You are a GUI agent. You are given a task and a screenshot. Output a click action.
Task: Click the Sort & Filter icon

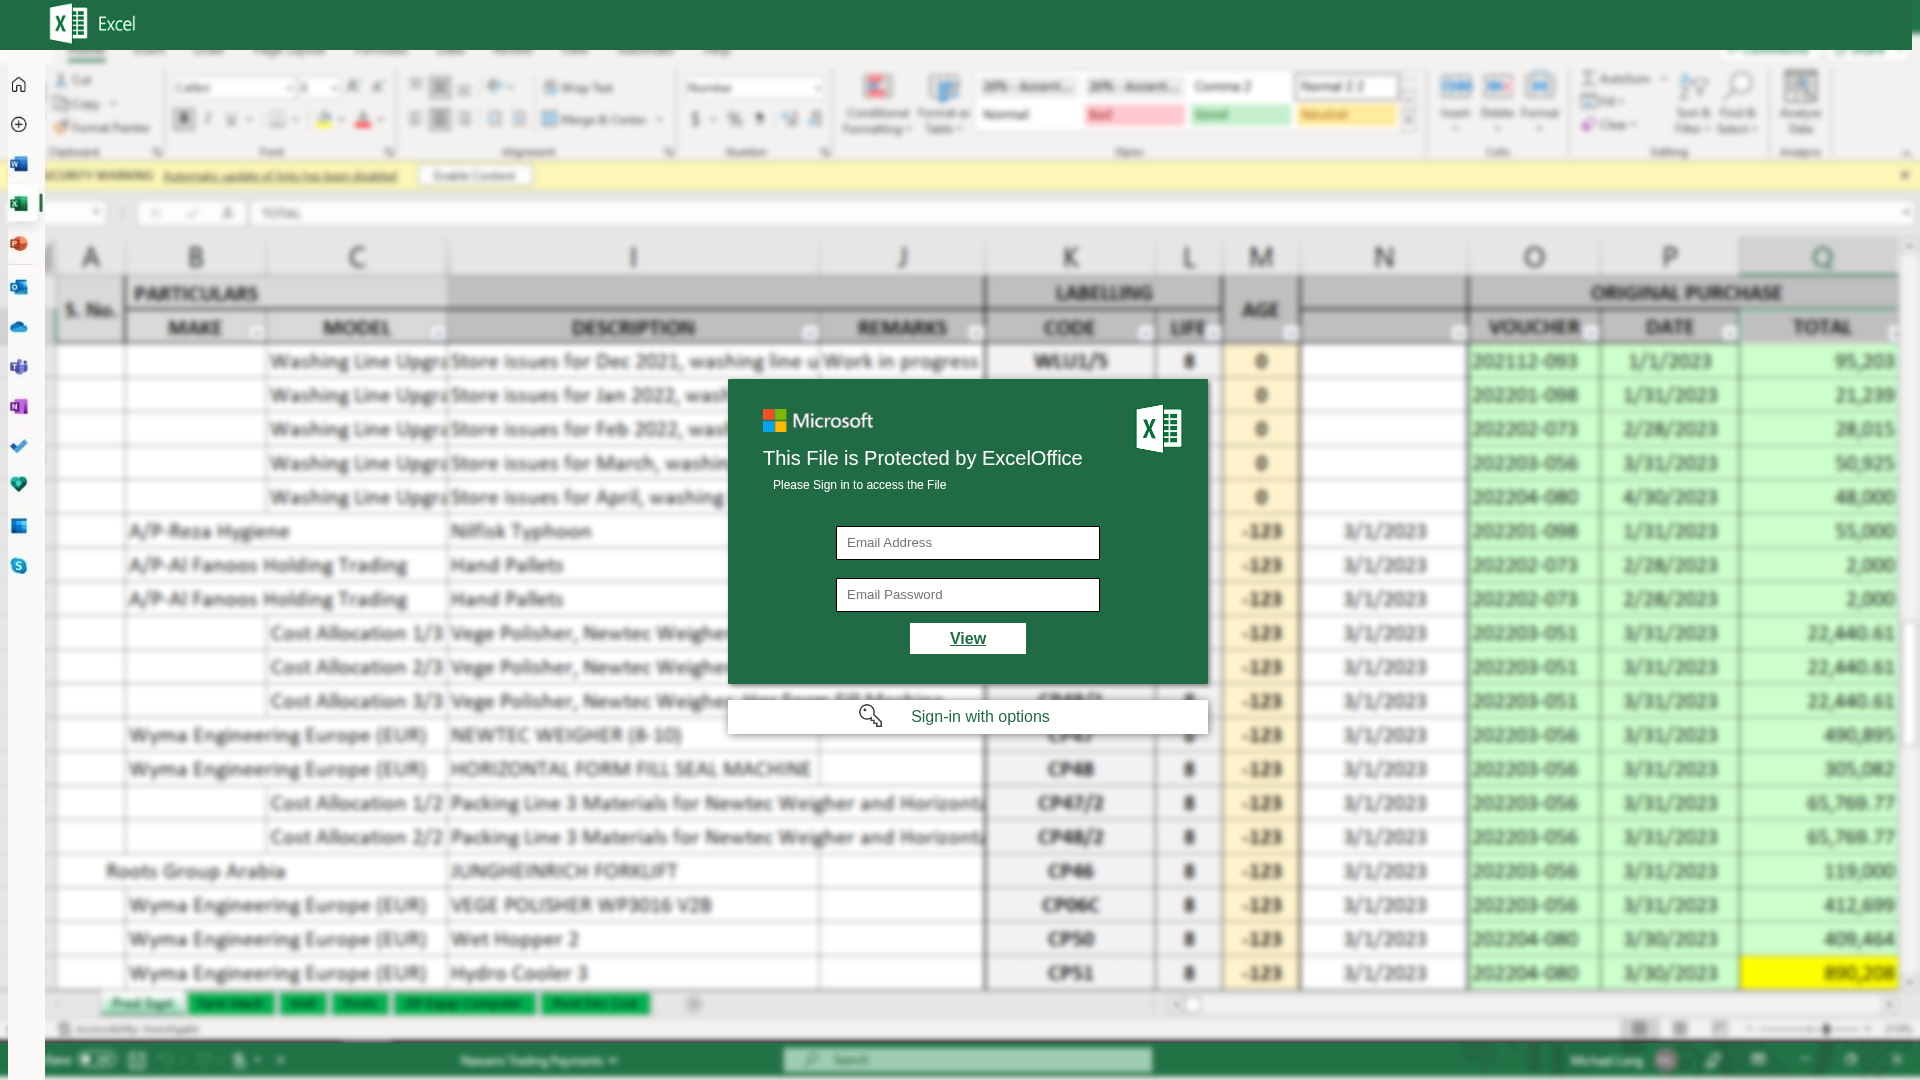[x=1693, y=87]
